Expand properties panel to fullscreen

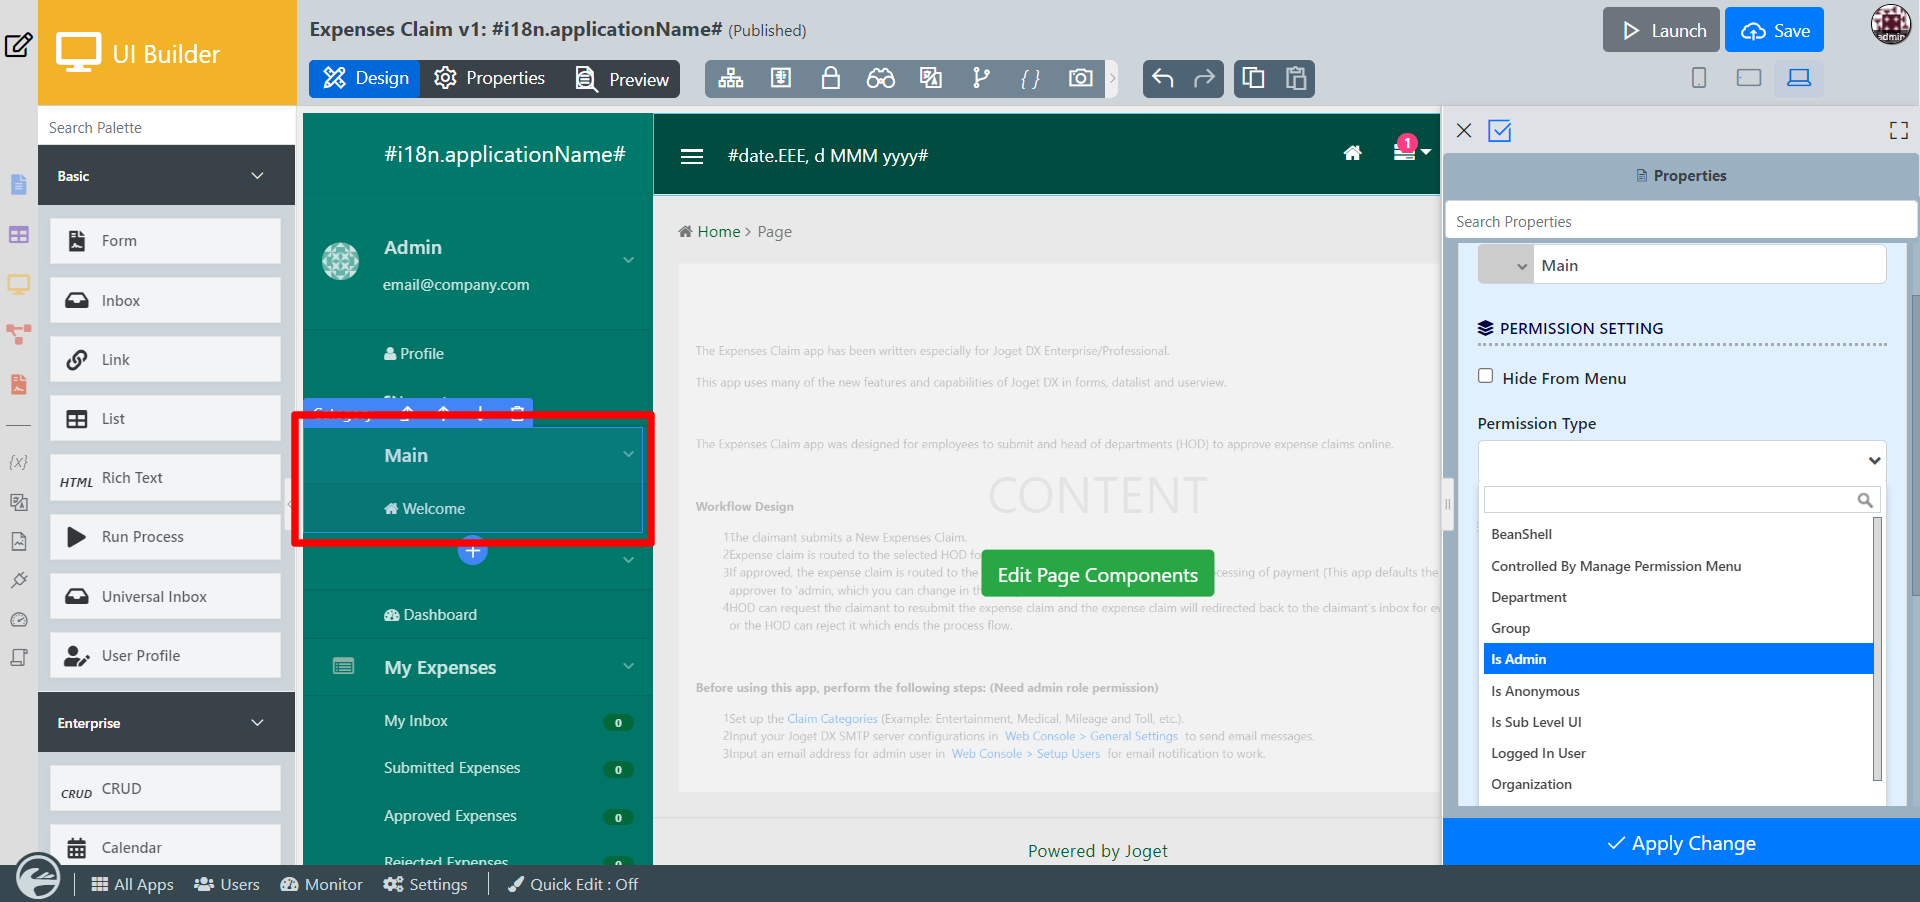click(x=1899, y=131)
